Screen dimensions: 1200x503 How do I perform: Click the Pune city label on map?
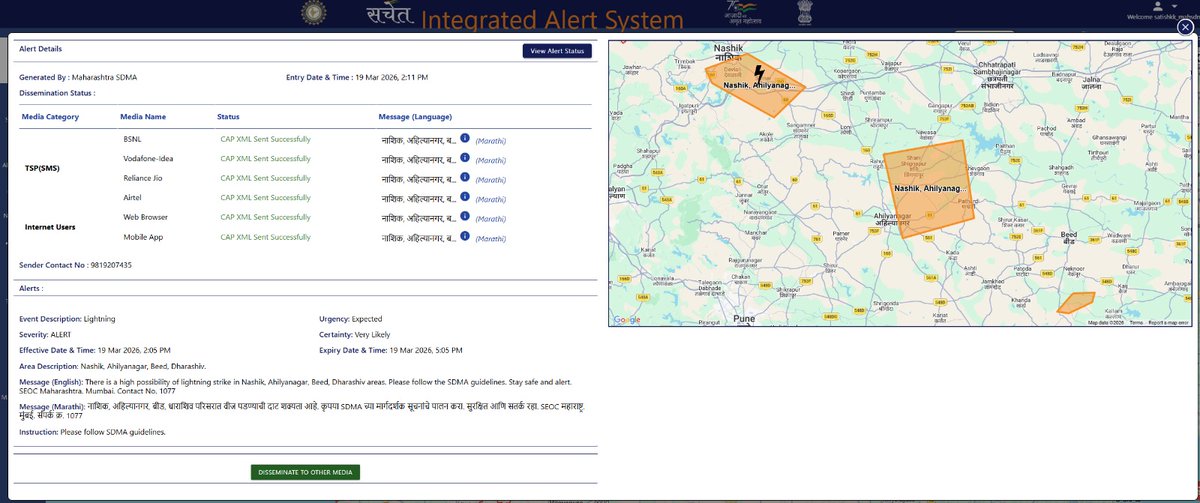(x=744, y=318)
